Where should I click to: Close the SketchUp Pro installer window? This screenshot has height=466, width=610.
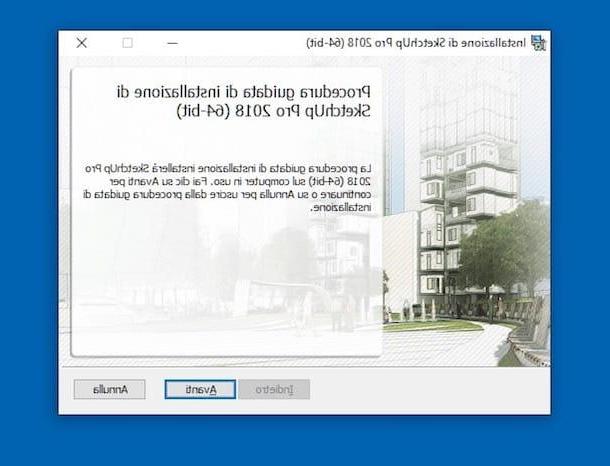(82, 43)
